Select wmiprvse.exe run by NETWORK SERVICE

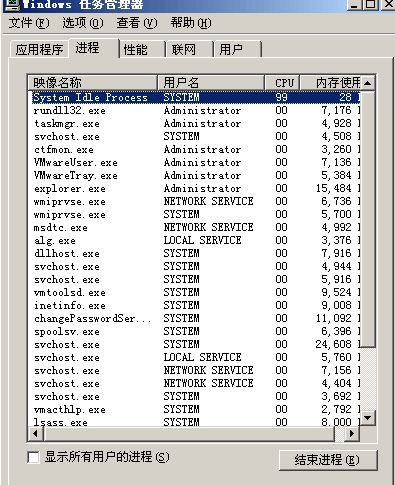coord(196,201)
